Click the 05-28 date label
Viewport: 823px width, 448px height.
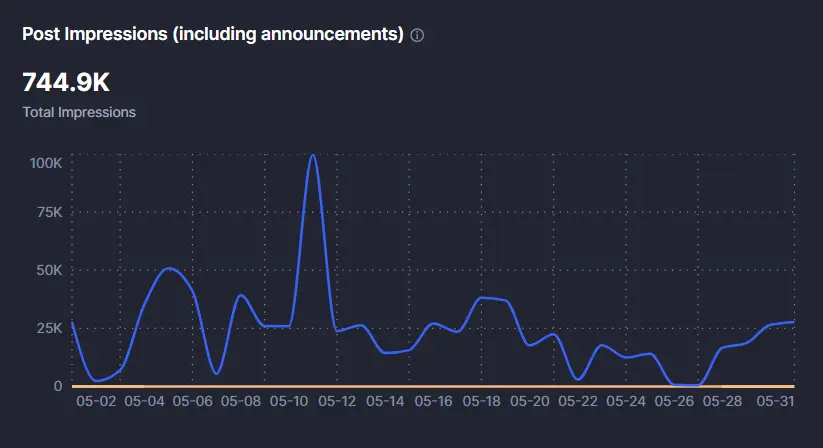click(x=722, y=401)
